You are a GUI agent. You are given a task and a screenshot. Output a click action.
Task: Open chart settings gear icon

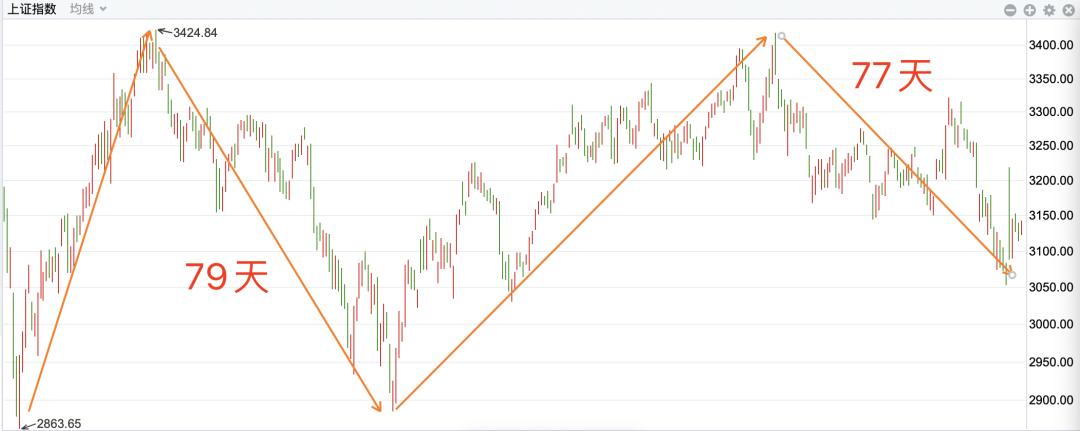pos(1048,9)
